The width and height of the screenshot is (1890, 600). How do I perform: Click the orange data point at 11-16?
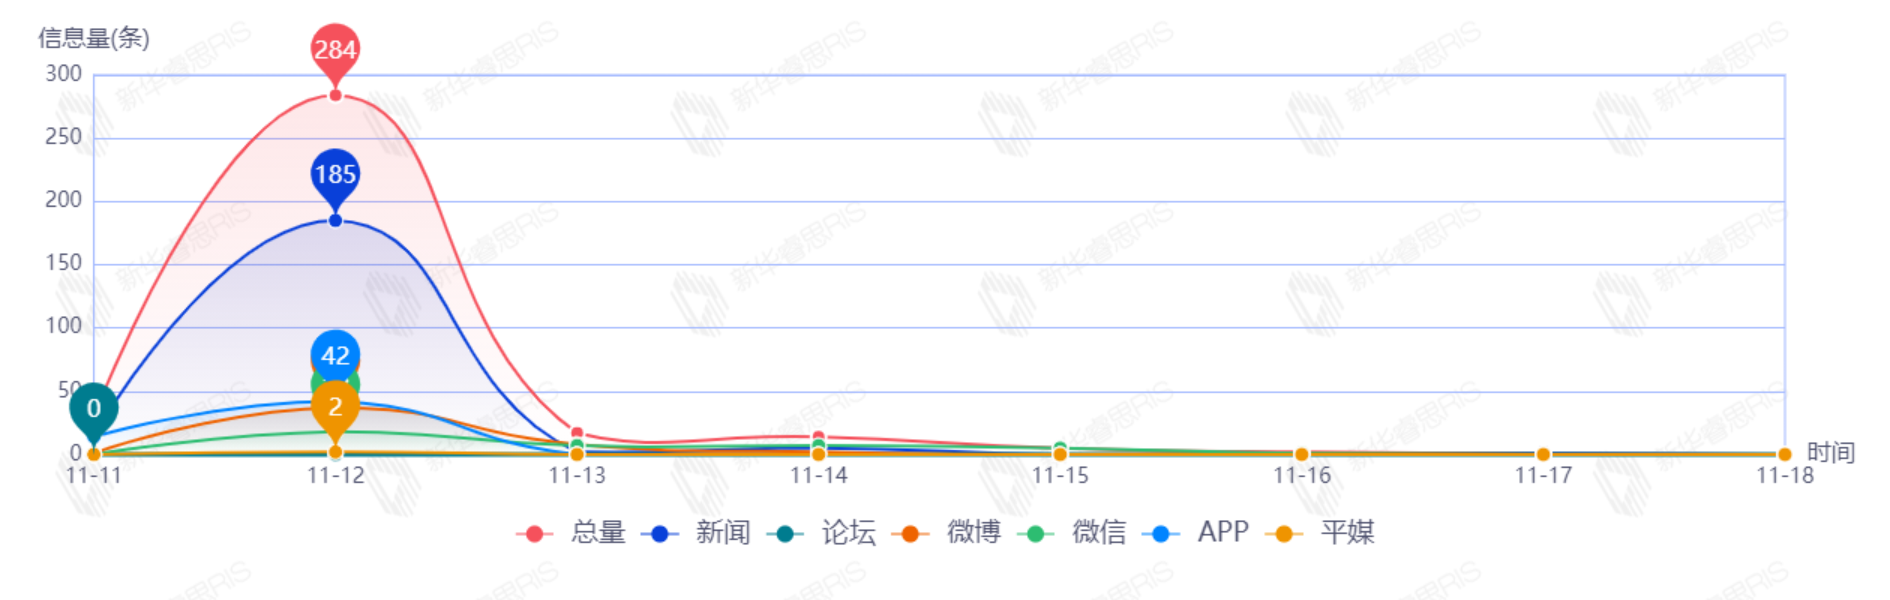point(1301,454)
